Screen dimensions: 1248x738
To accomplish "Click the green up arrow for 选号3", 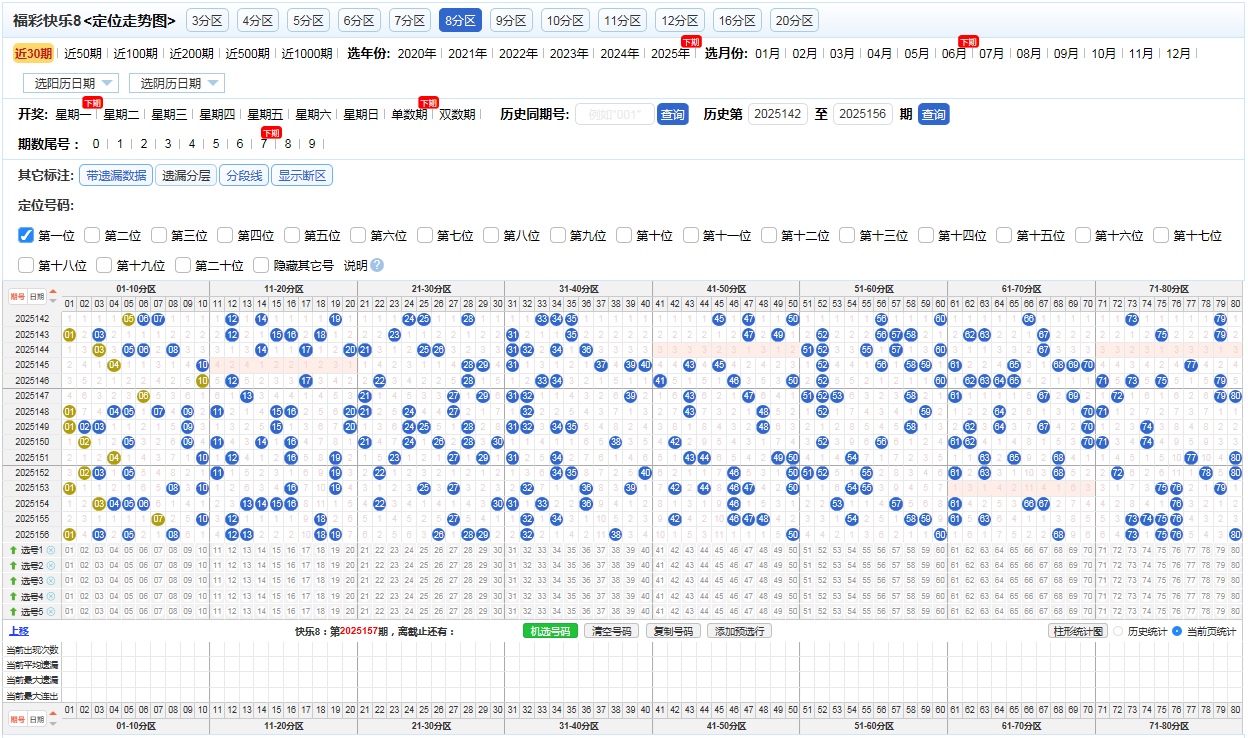I will pyautogui.click(x=13, y=581).
